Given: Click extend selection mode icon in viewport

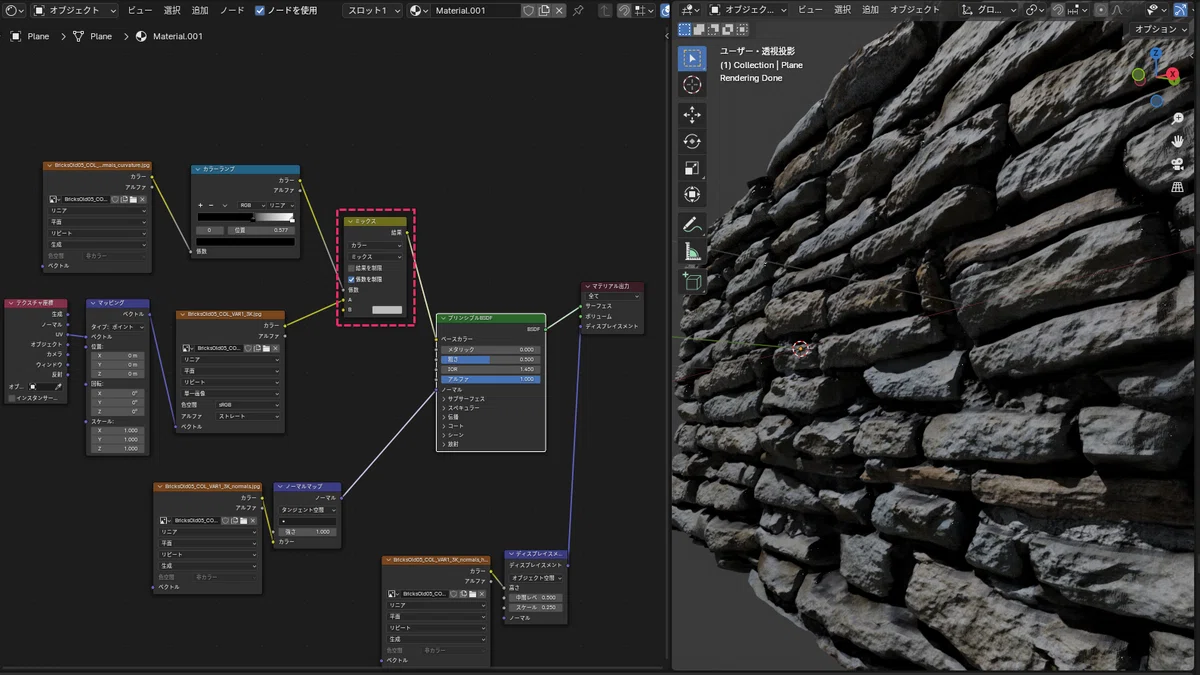Looking at the screenshot, I should tap(699, 30).
